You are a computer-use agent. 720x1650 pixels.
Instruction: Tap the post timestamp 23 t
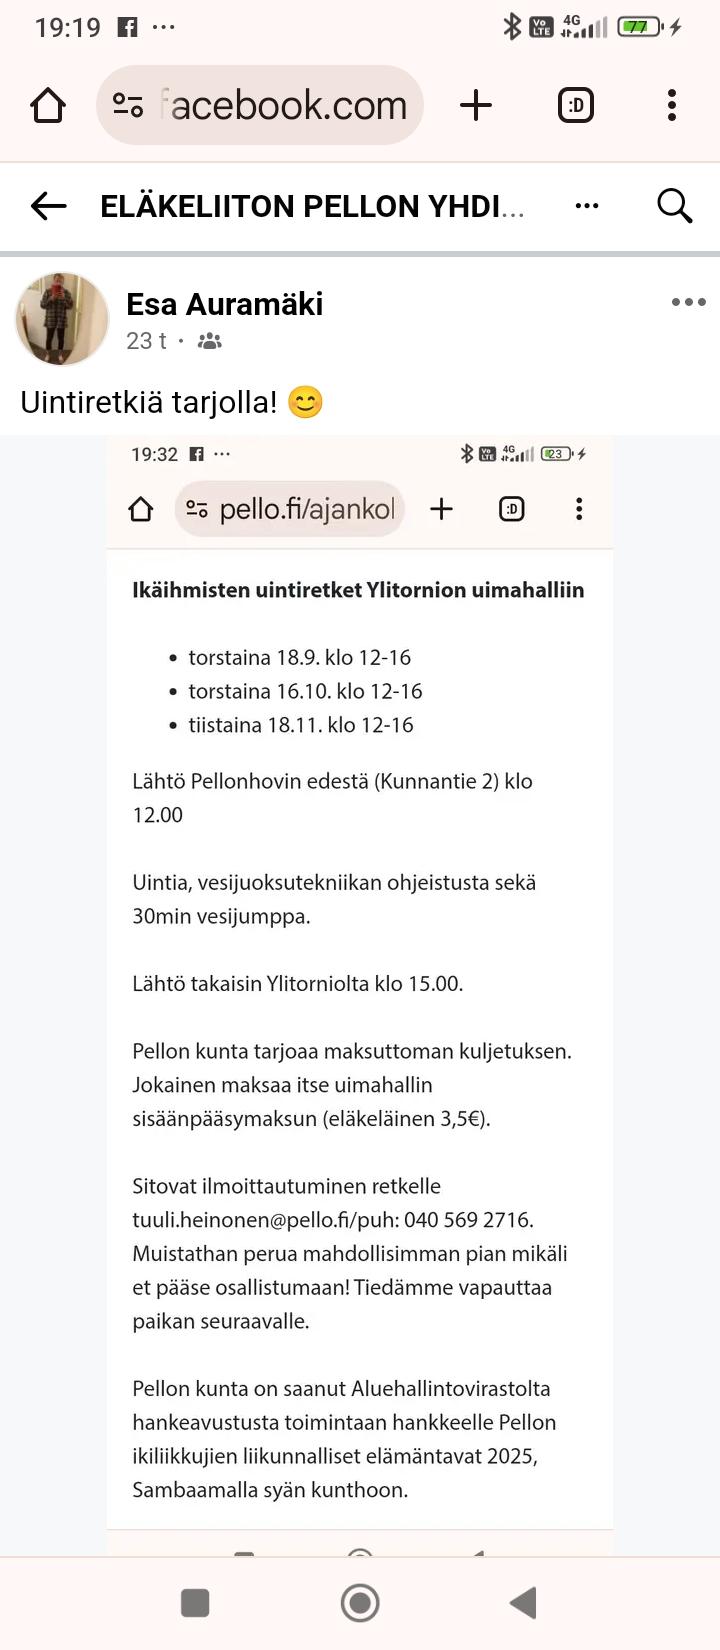pyautogui.click(x=146, y=341)
